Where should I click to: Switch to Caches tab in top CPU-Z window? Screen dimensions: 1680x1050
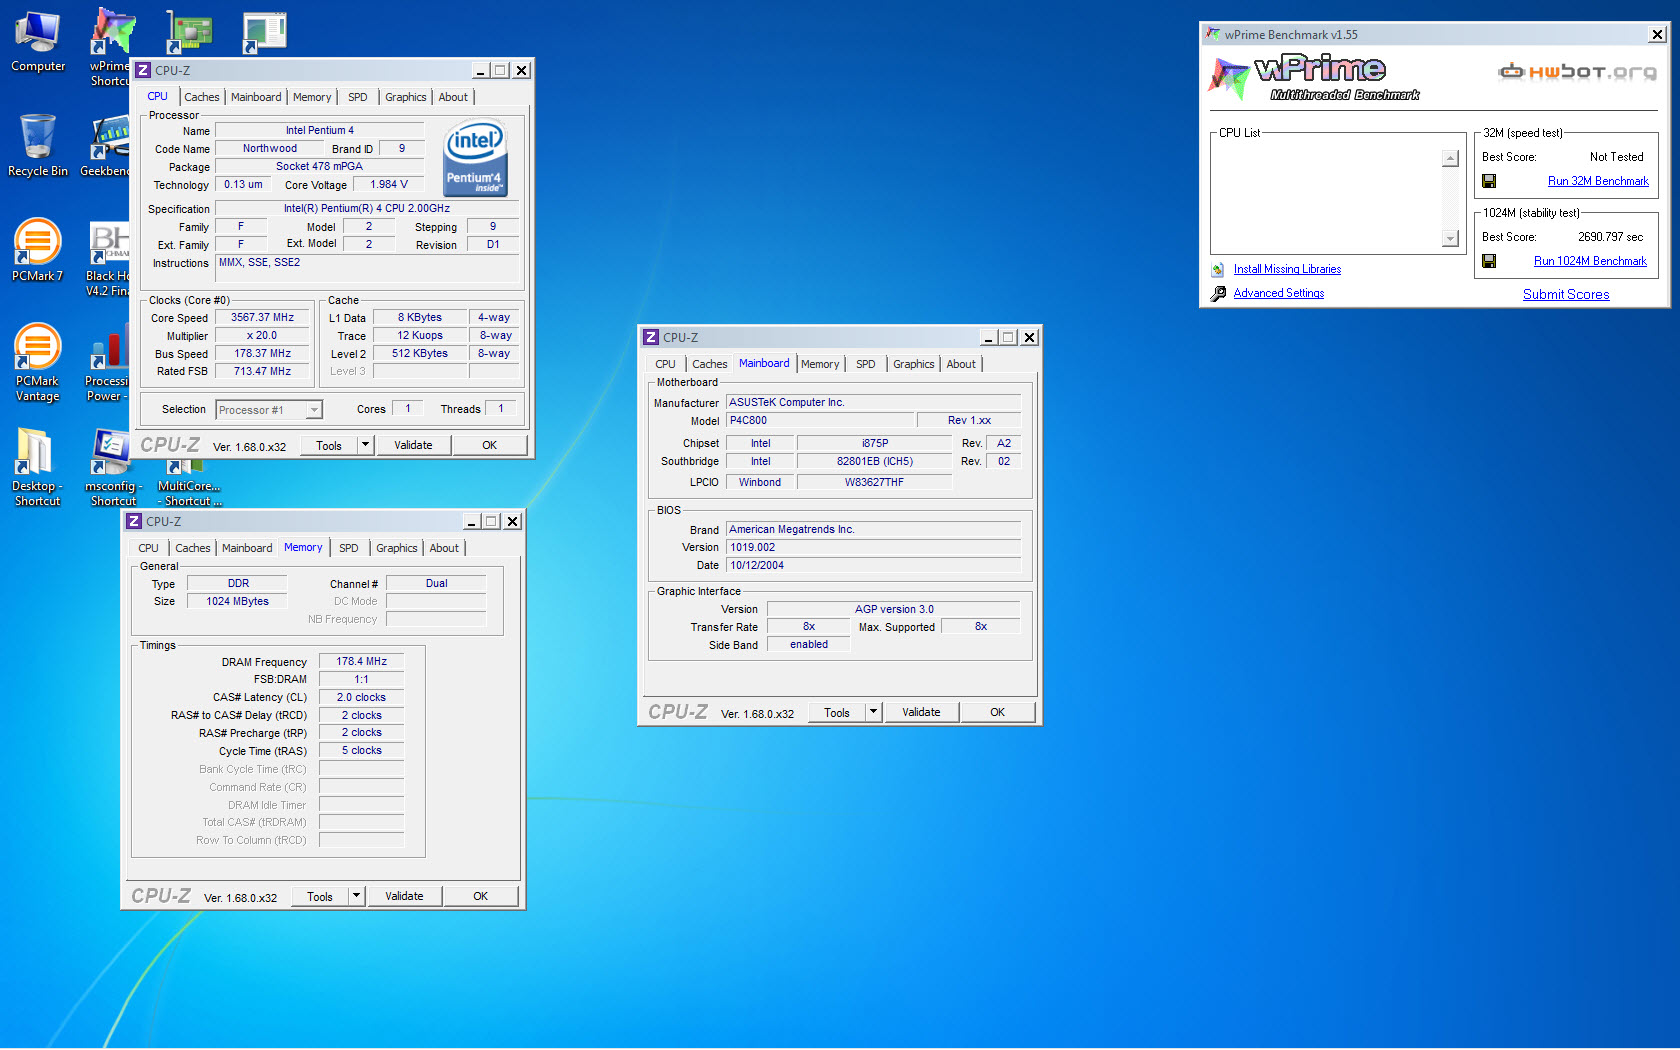[202, 97]
